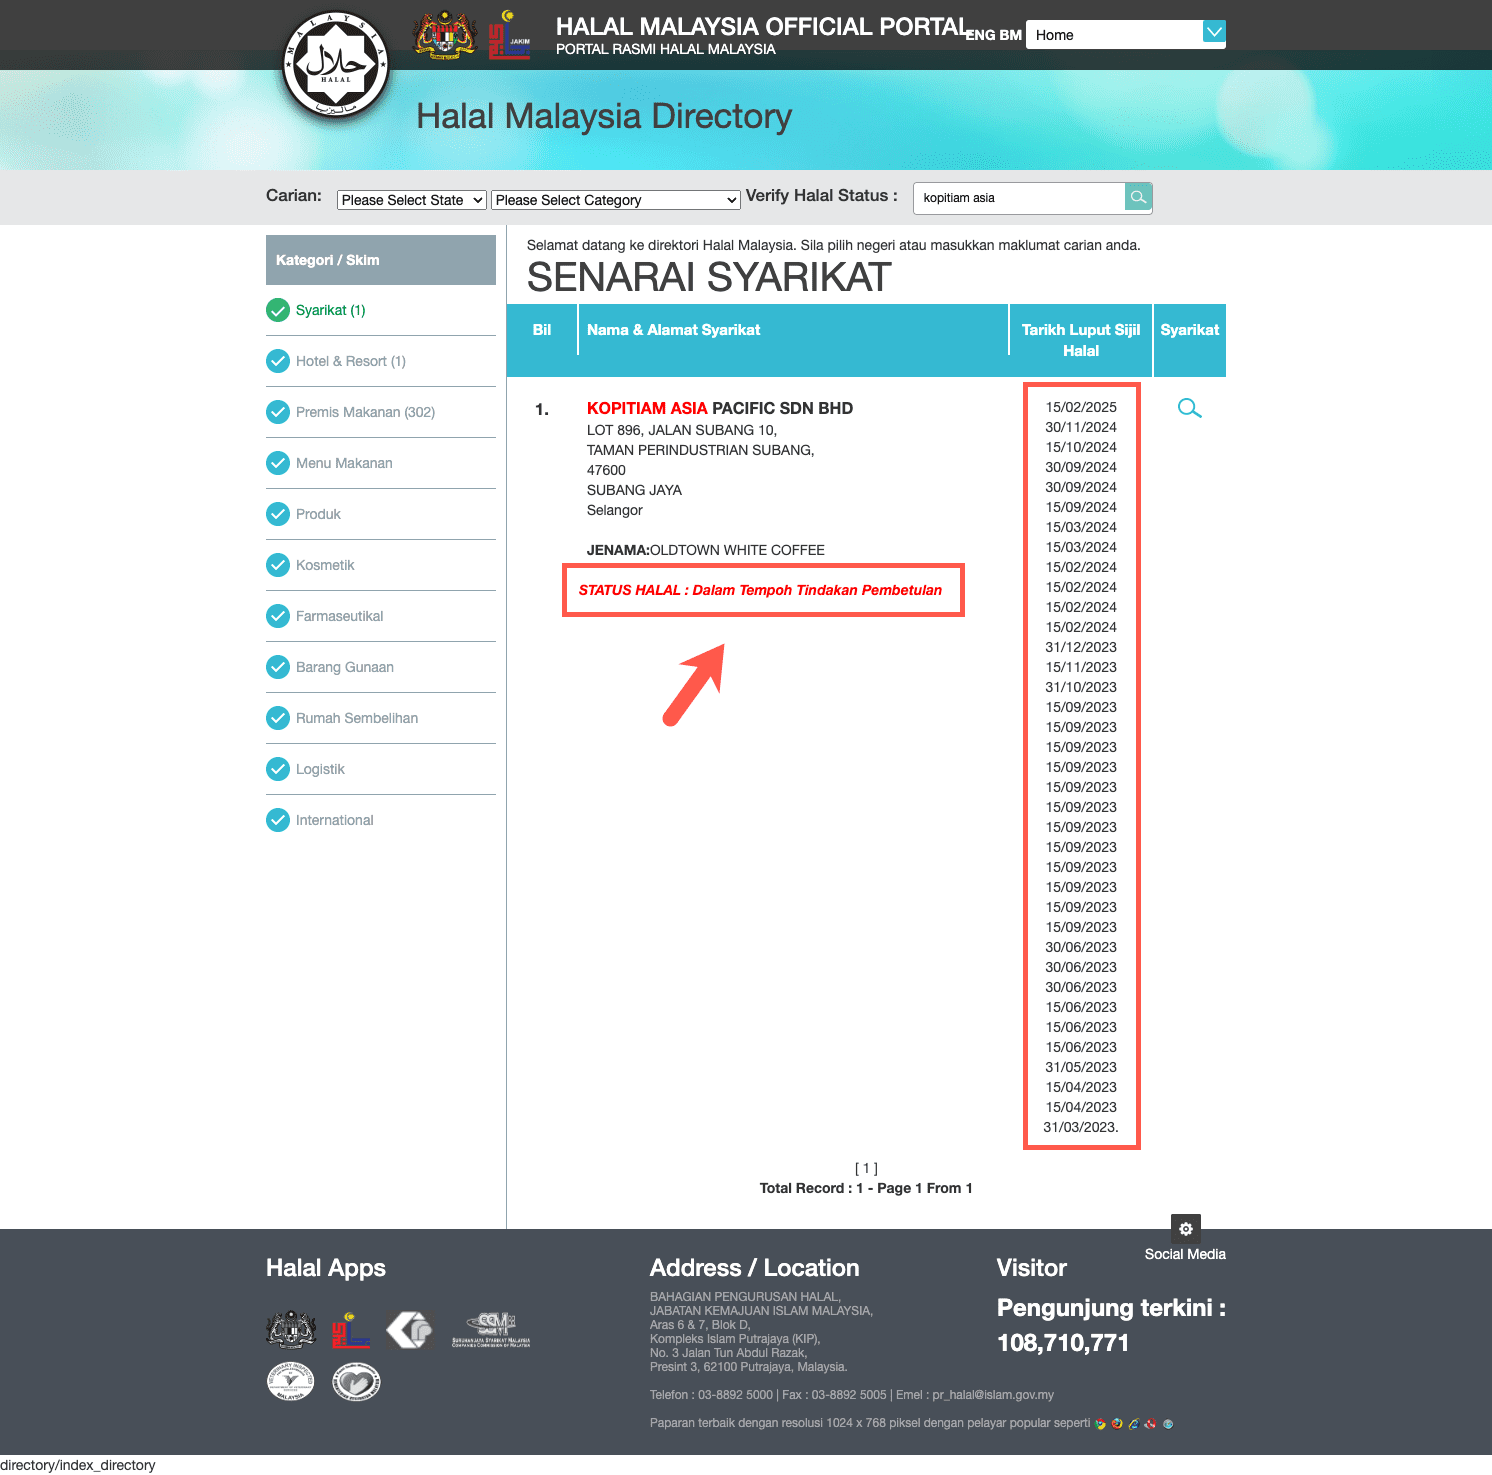Switch language to BM
Screen dimensions: 1492x1475
pyautogui.click(x=1011, y=35)
